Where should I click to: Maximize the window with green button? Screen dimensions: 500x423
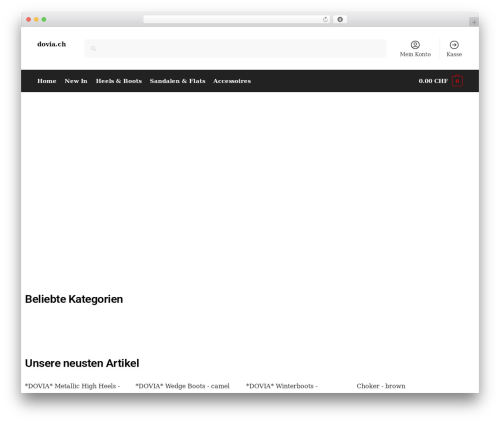point(44,19)
